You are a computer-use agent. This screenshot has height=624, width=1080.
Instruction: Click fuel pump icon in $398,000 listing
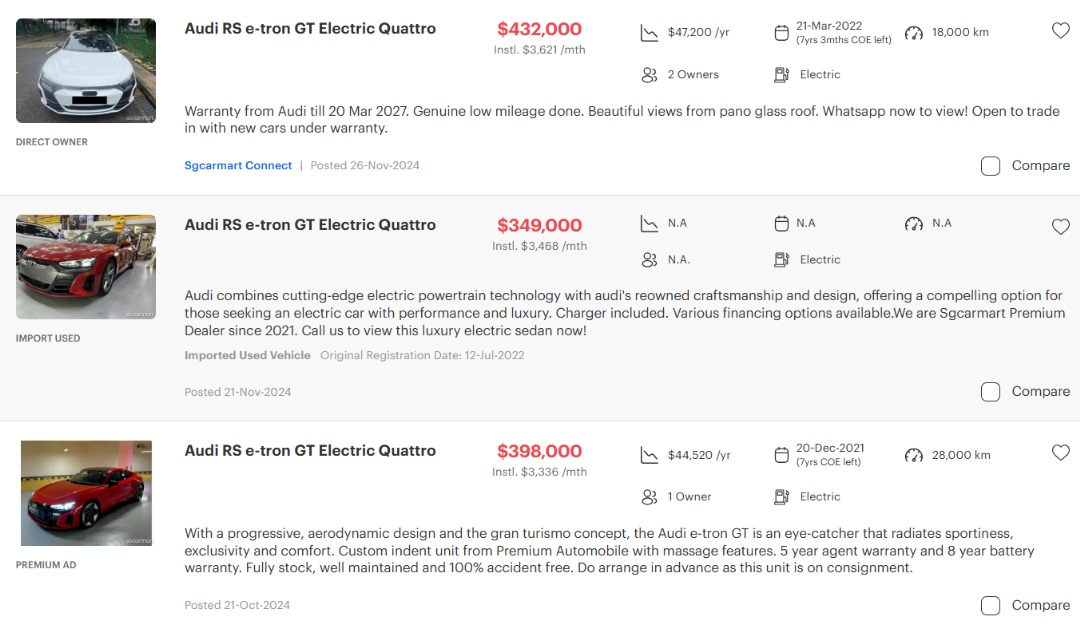click(782, 497)
